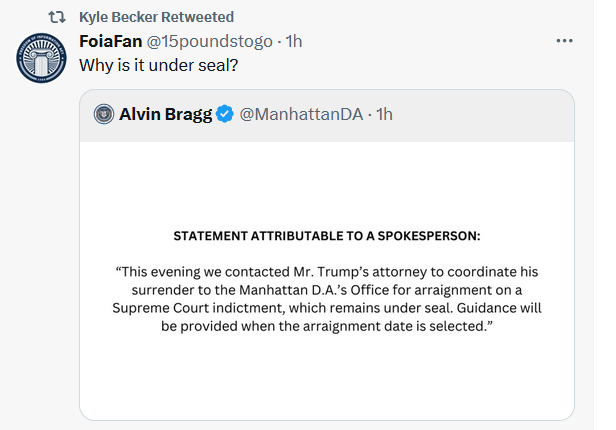The height and width of the screenshot is (430, 616).
Task: Click the statement's last line ending "date is selected."
Action: (327, 326)
